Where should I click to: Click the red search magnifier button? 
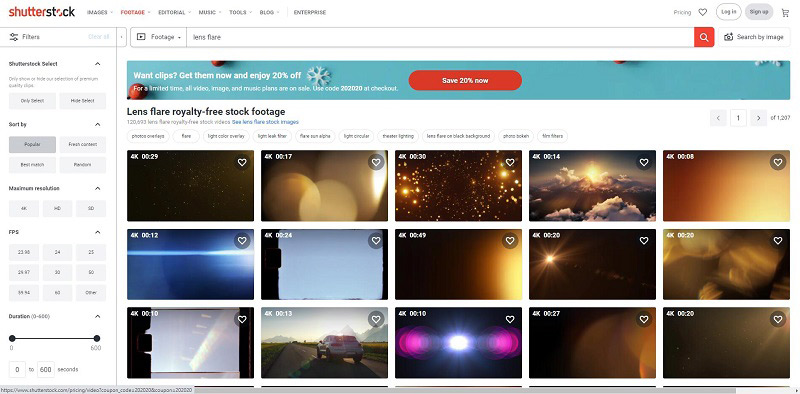[x=704, y=37]
